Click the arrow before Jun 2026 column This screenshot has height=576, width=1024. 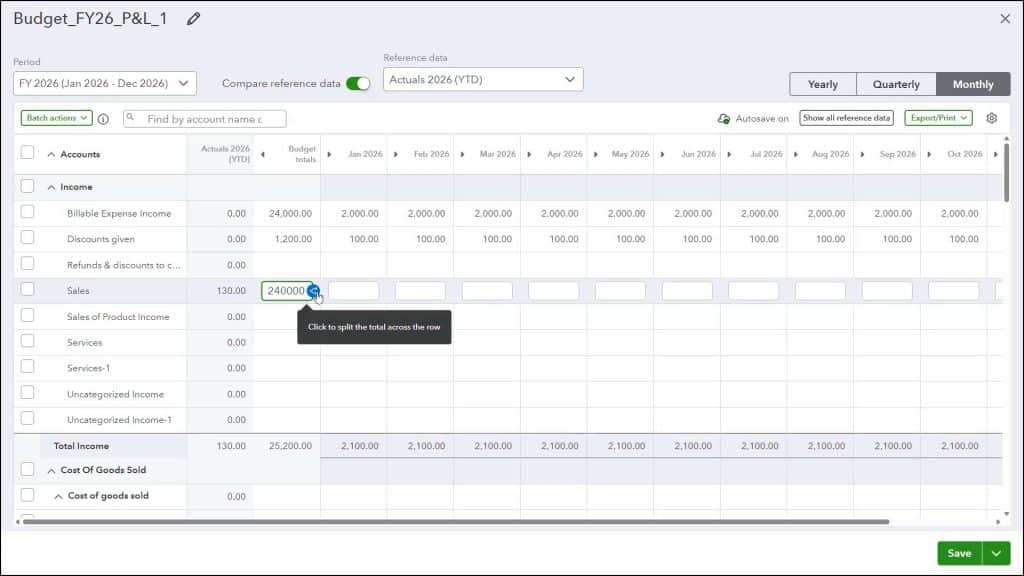[x=662, y=155]
